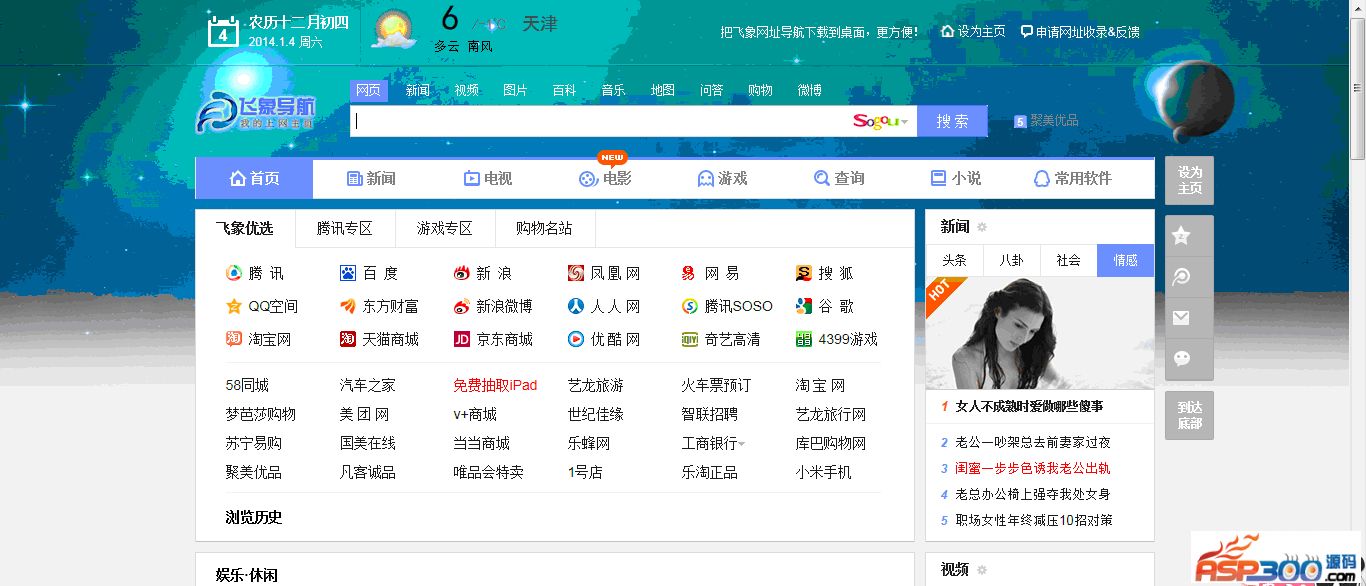Viewport: 1366px width, 586px height.
Task: Open the 百度 paw icon
Action: 348,273
